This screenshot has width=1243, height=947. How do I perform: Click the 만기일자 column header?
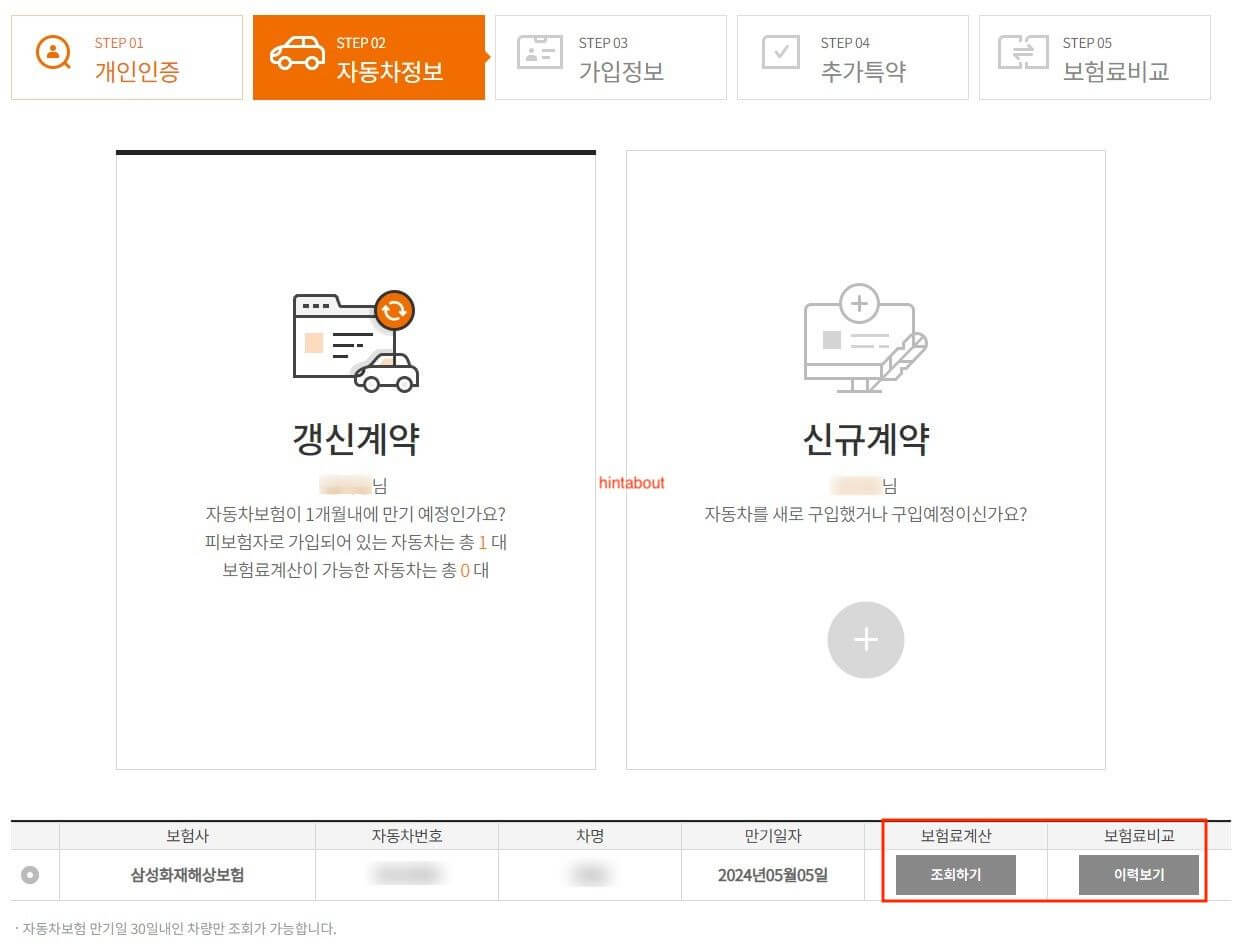(x=772, y=836)
